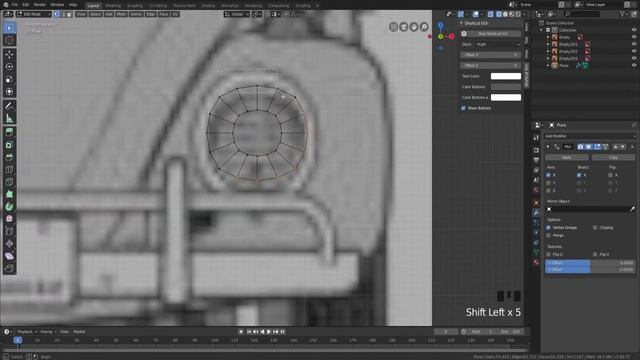Screen dimensions: 640x360
Task: Select the Inset Faces tool
Action: point(9,145)
